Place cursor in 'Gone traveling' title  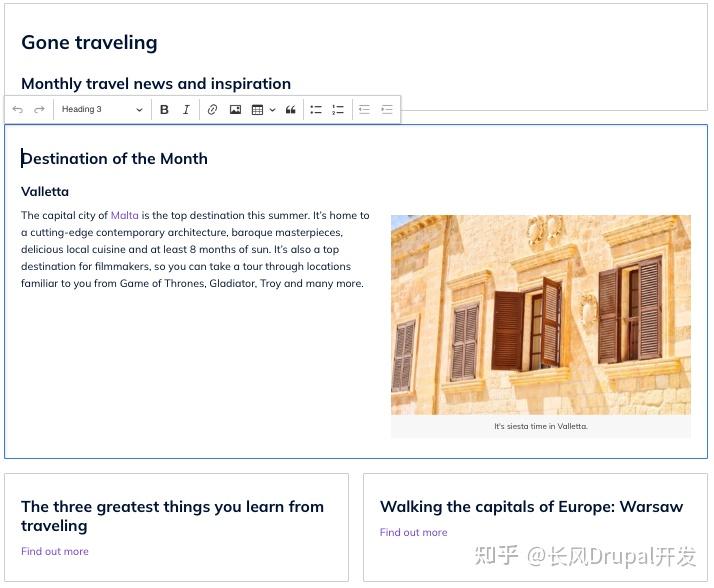[x=89, y=42]
